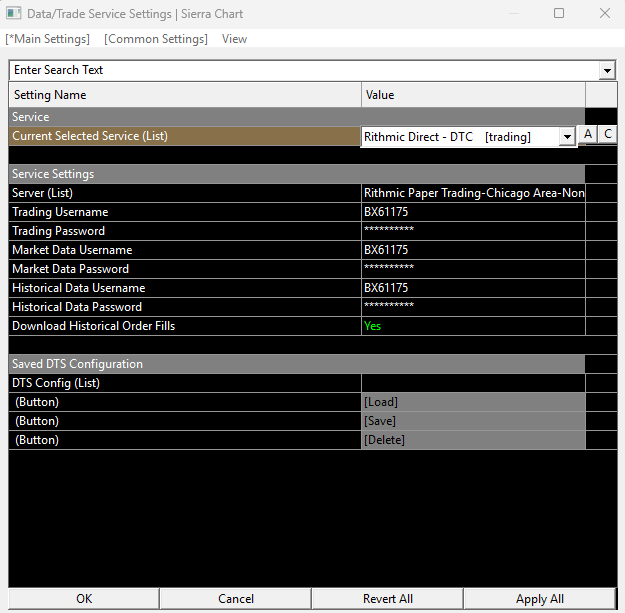625x613 pixels.
Task: Click the Apply All button
Action: click(540, 599)
